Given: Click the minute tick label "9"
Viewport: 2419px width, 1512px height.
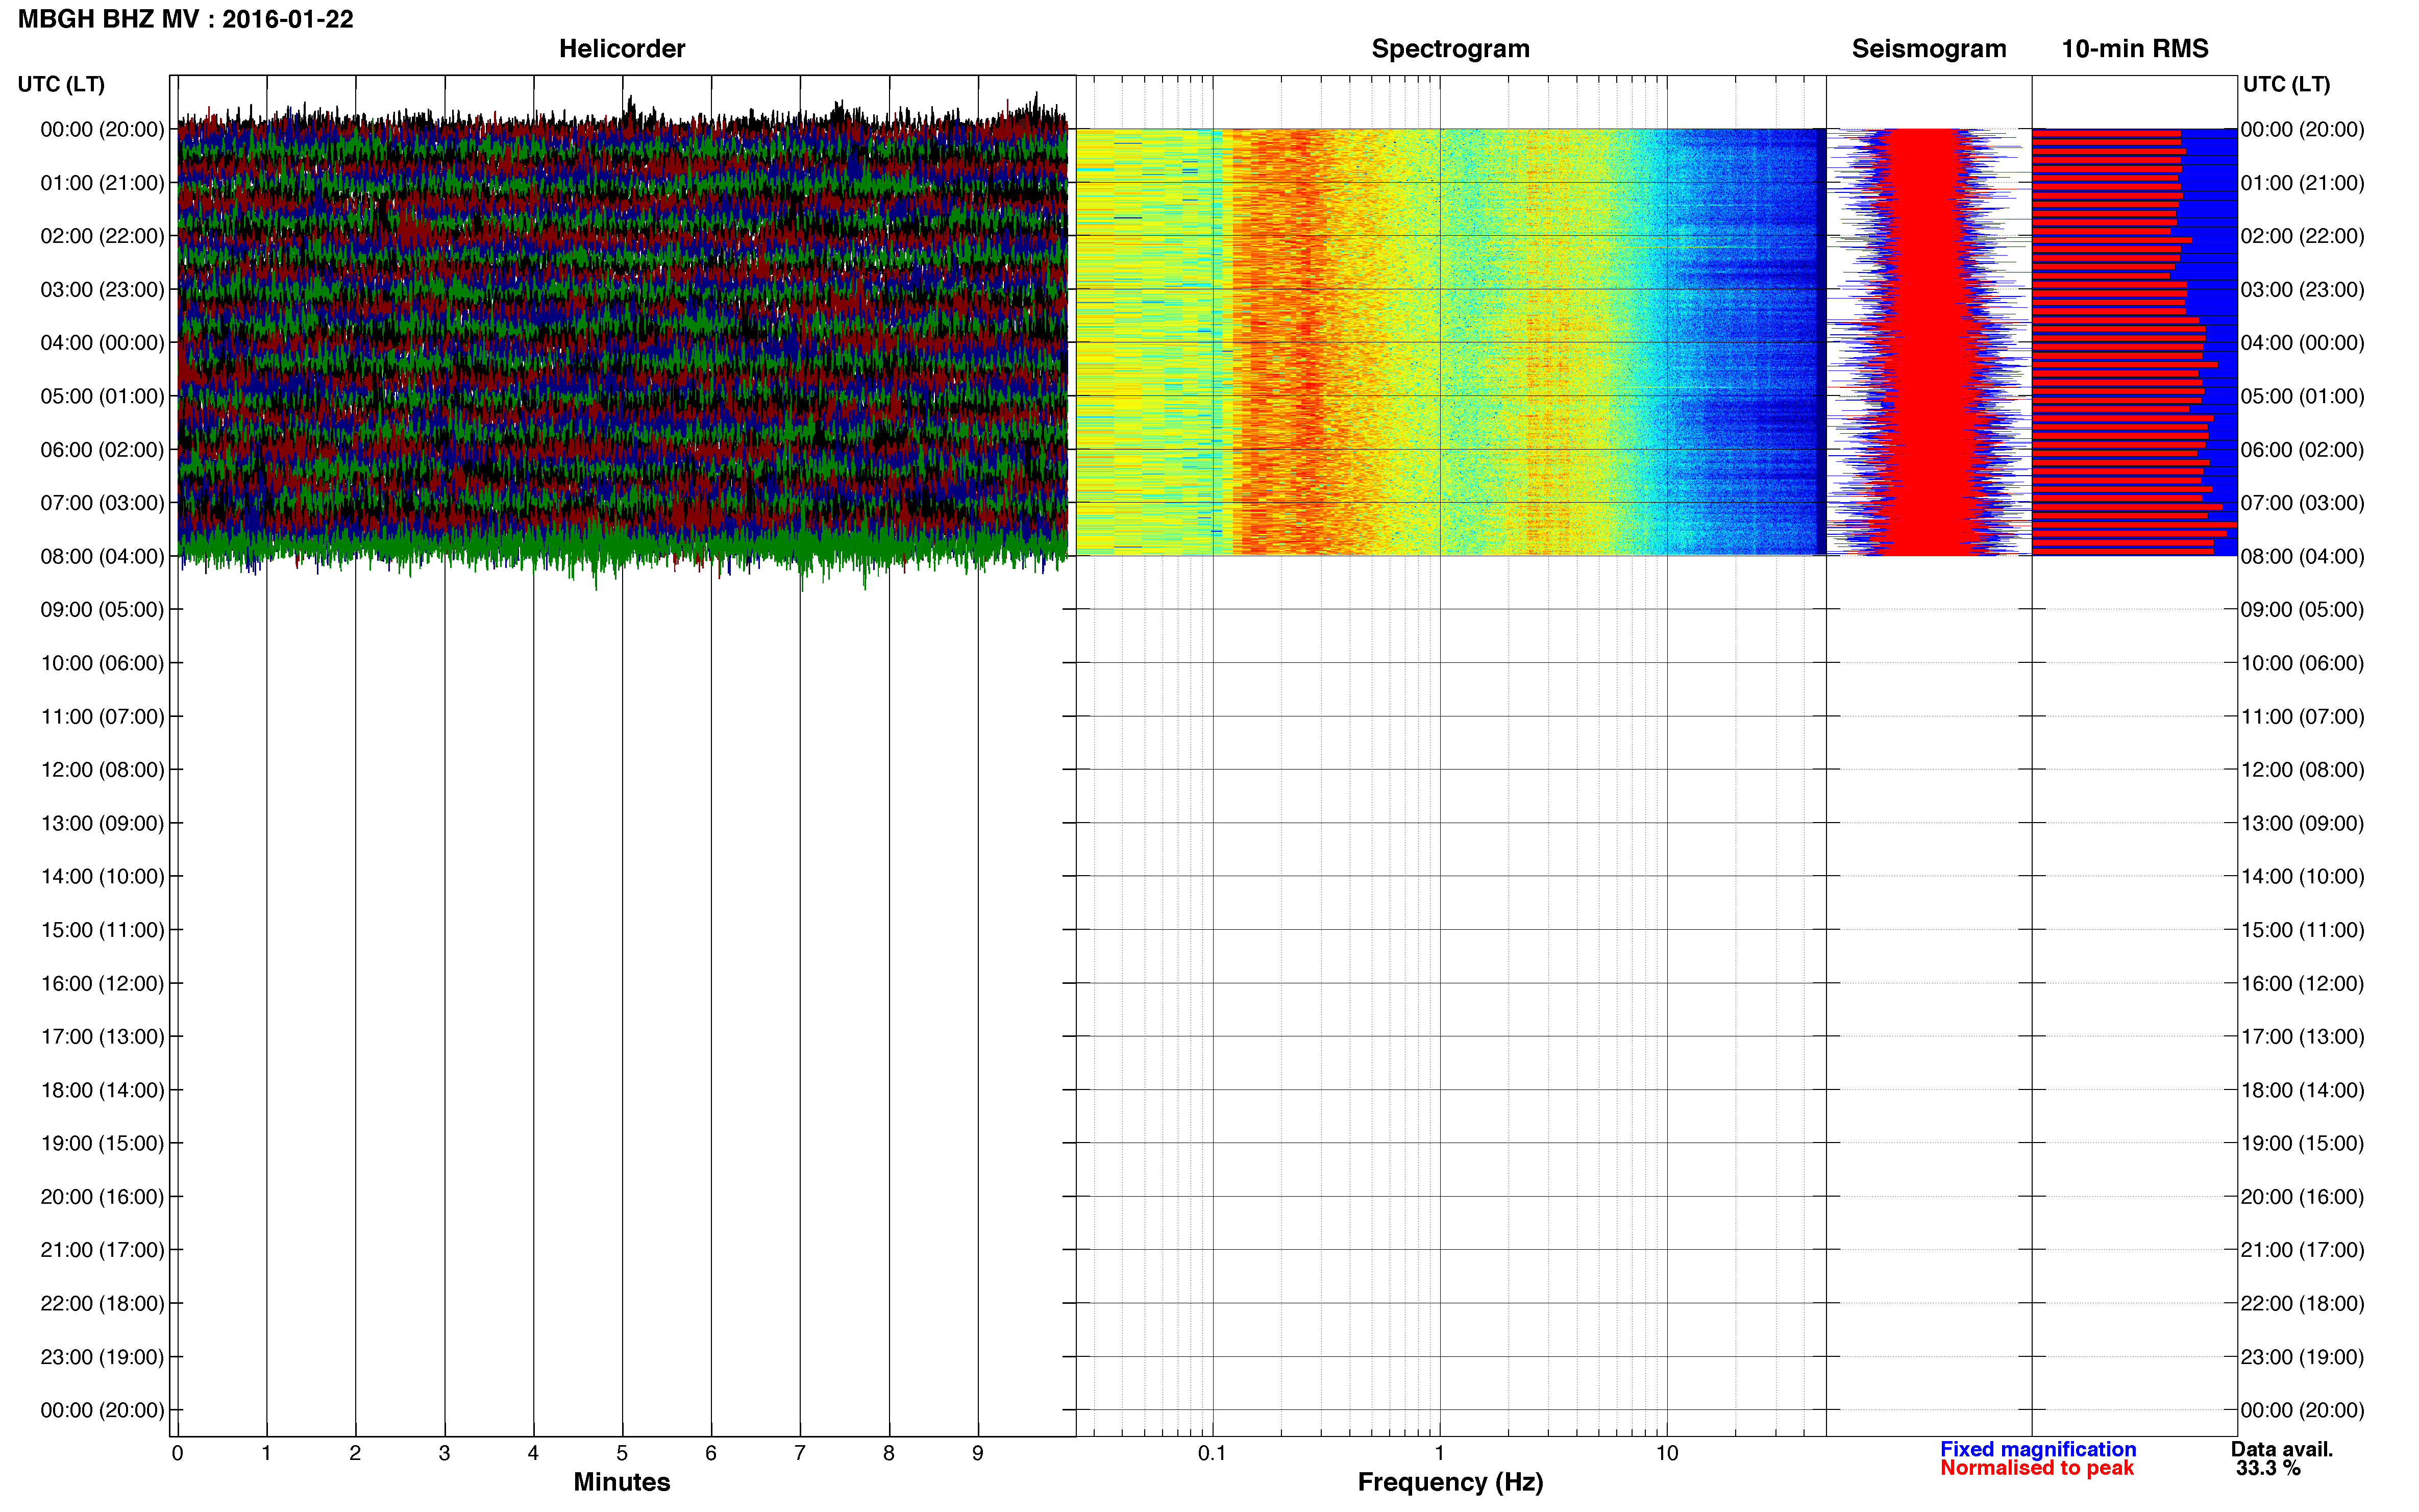Looking at the screenshot, I should coord(978,1453).
